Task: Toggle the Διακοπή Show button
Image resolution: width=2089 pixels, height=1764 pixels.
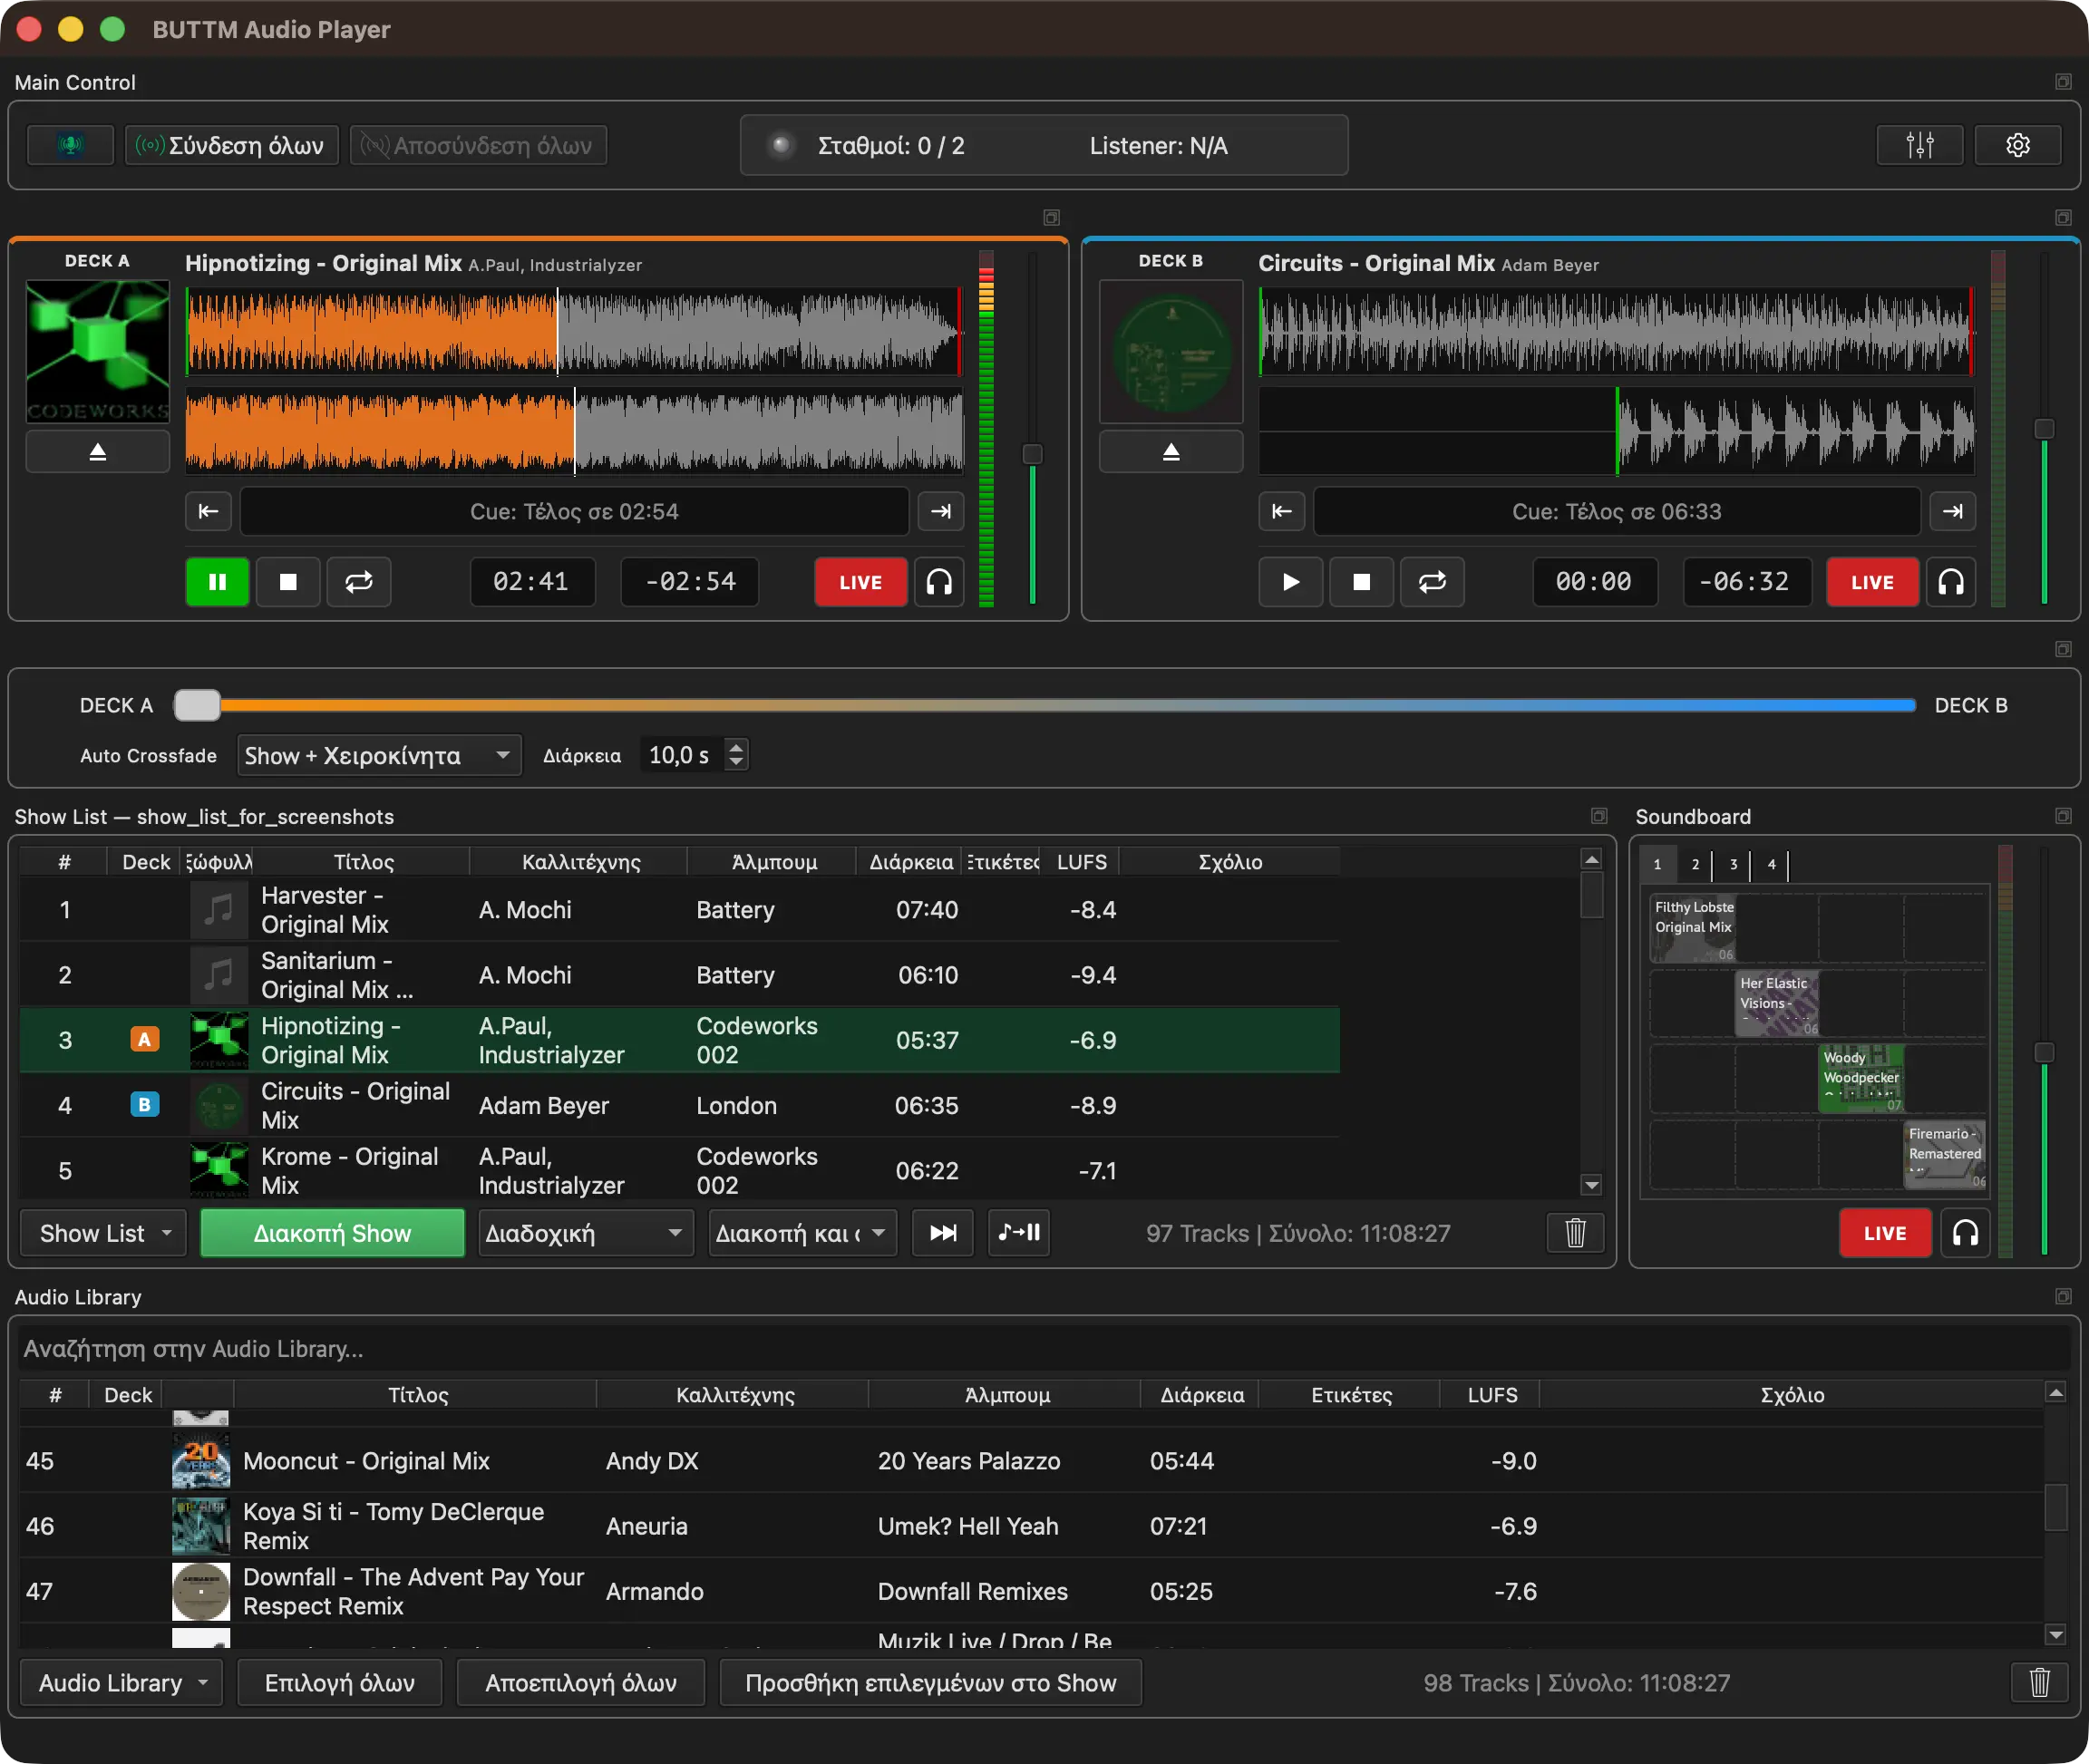Action: 332,1232
